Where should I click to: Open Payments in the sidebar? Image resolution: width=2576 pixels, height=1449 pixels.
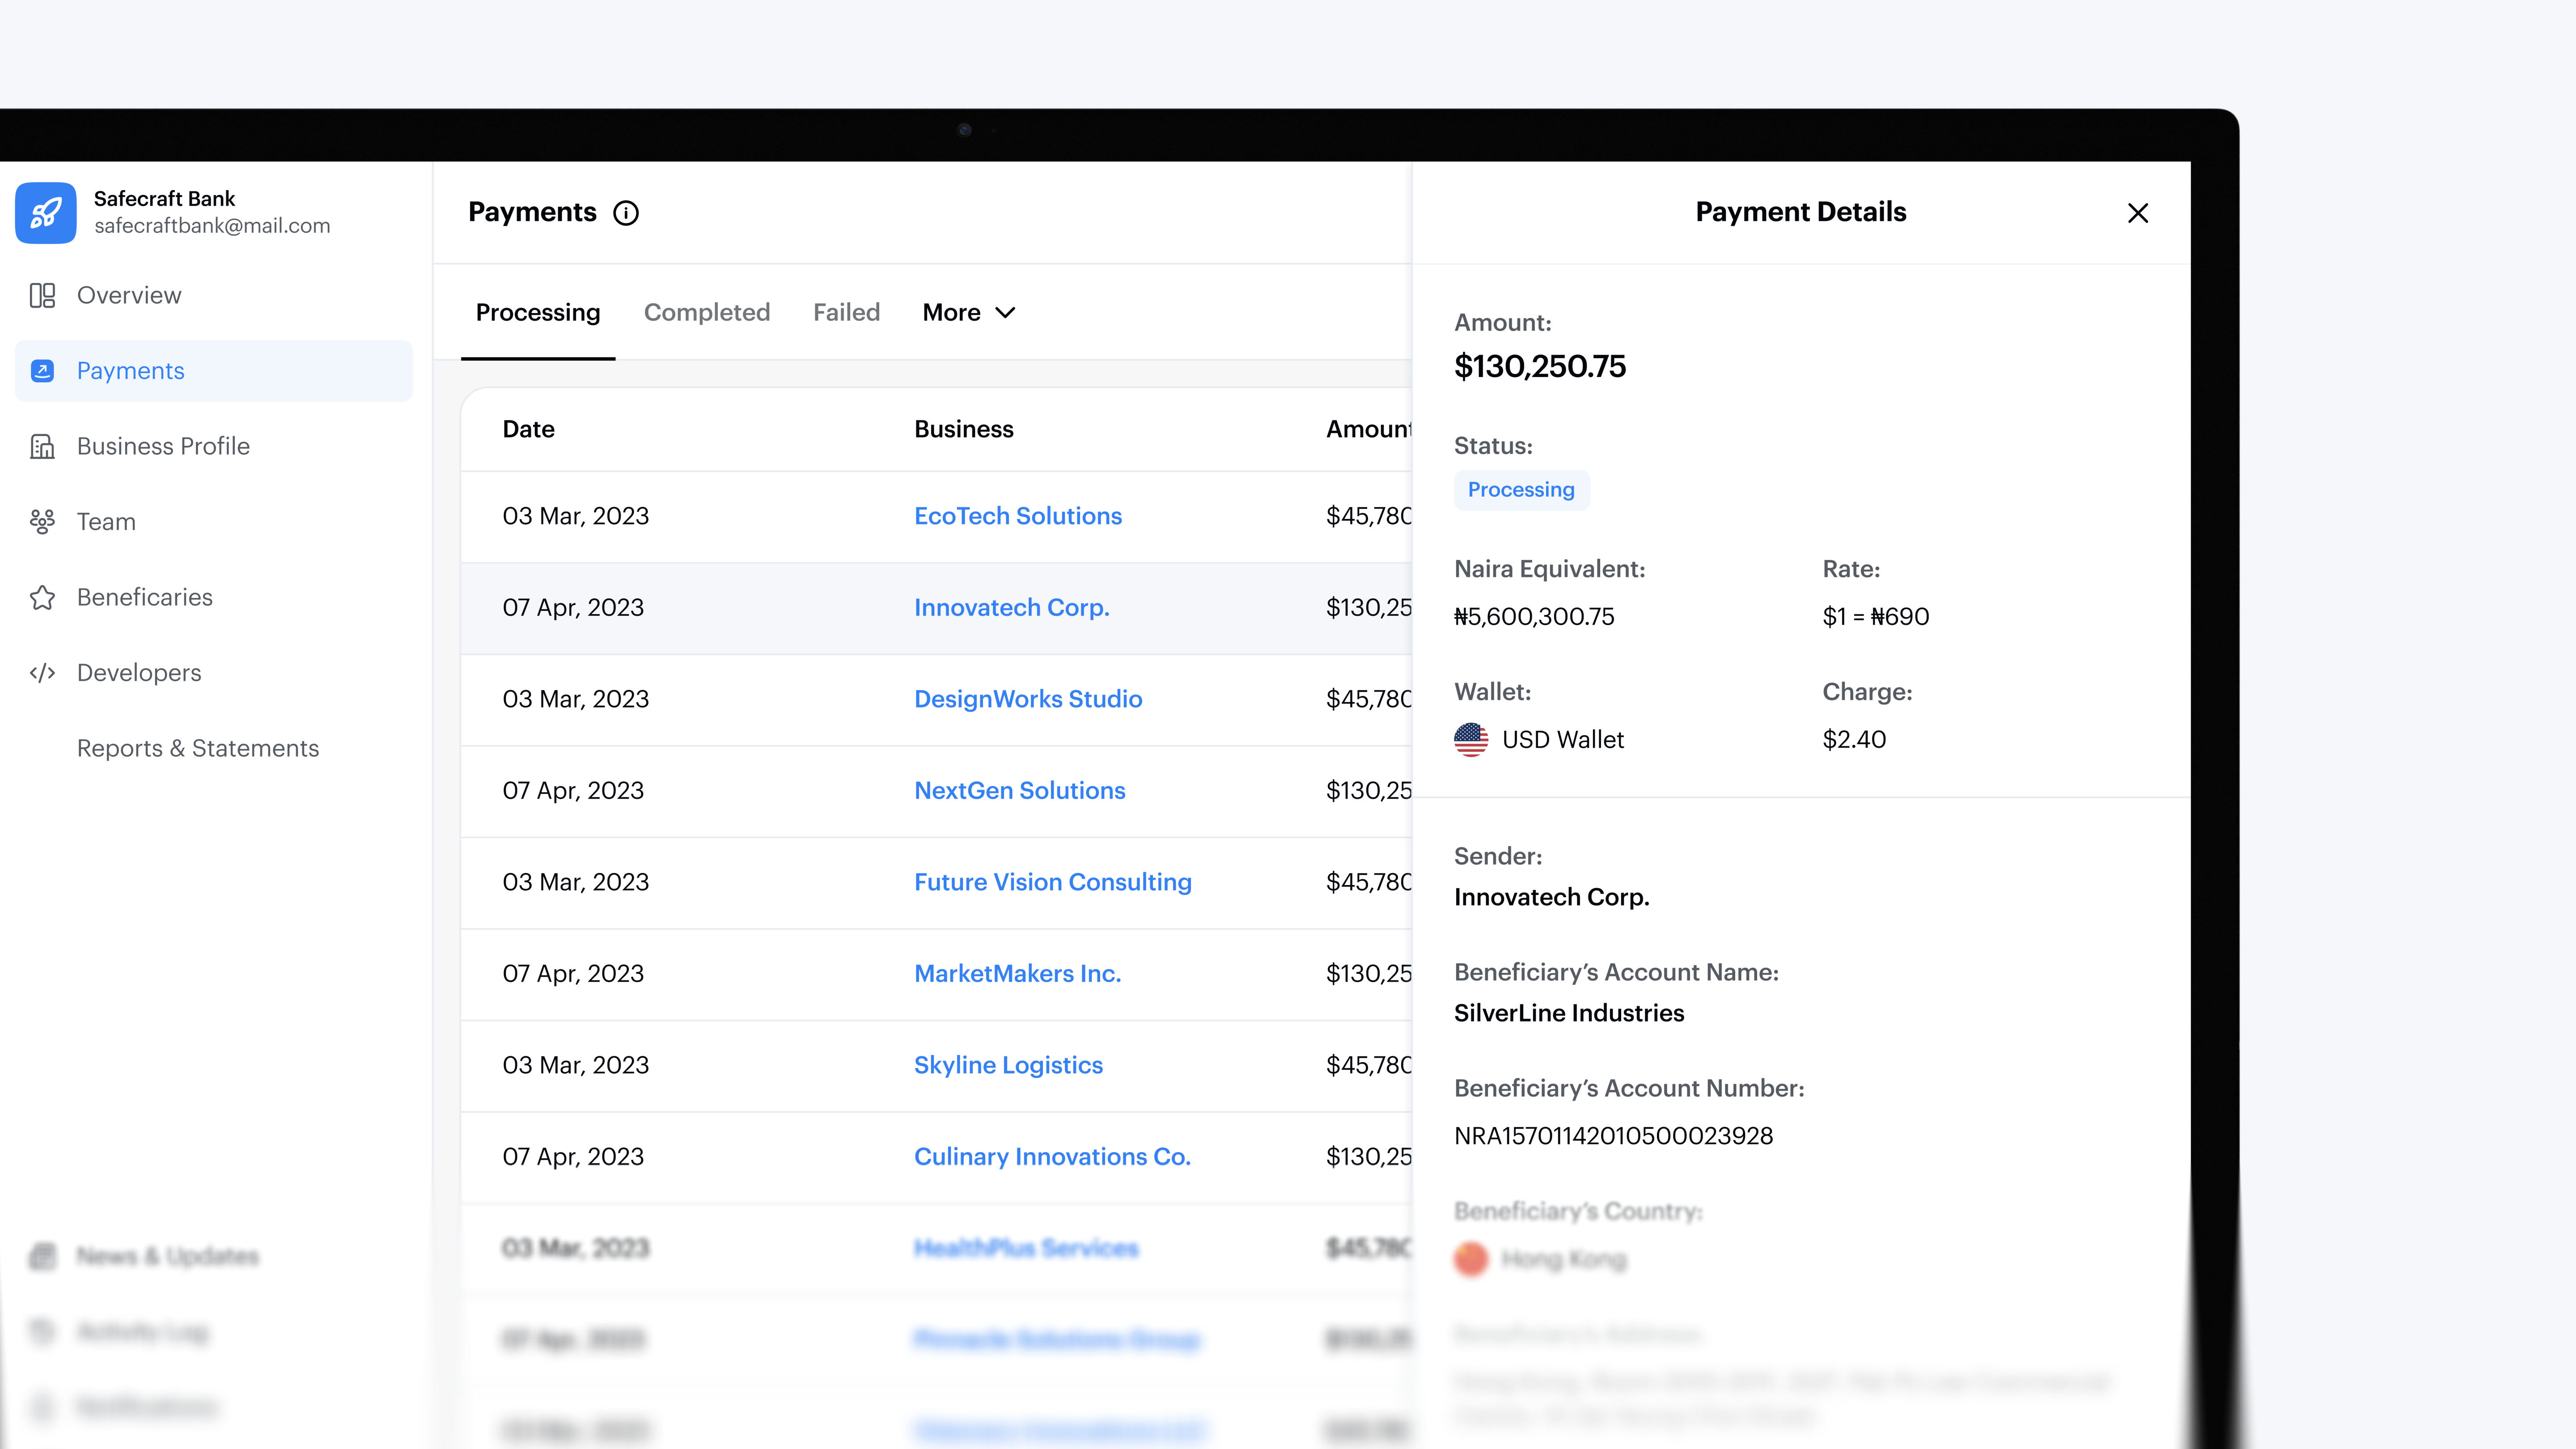pos(214,371)
